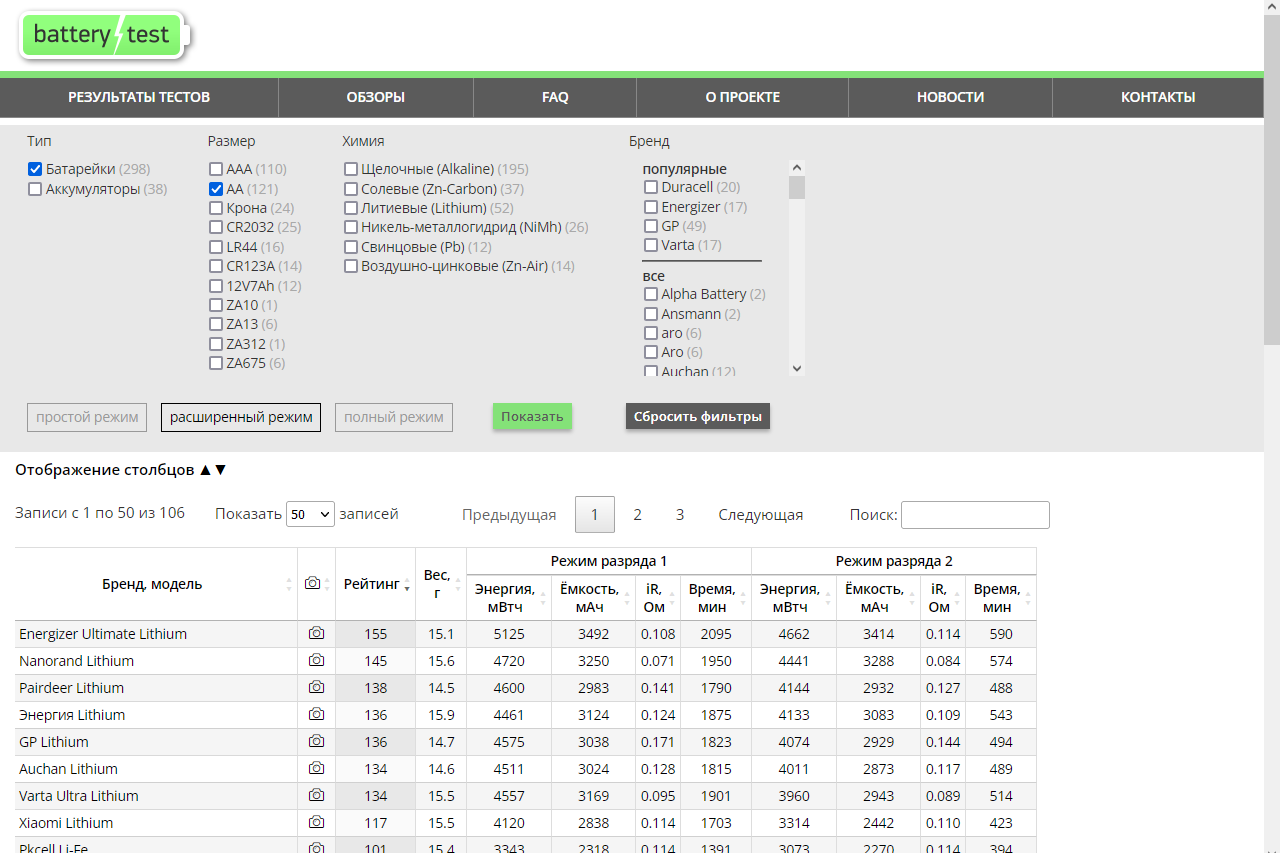1280x853 pixels.
Task: Tick the LR44 size checkbox
Action: [x=216, y=247]
